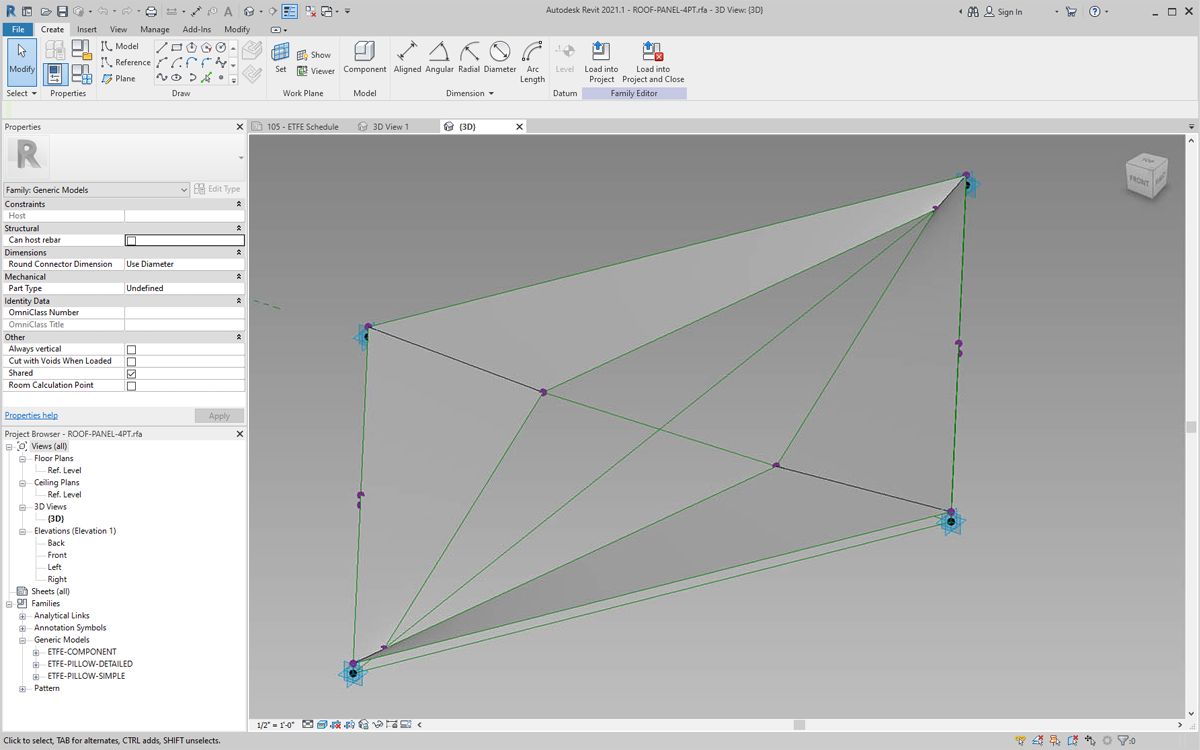Switch to the 3D View 1 tab
The height and width of the screenshot is (750, 1200).
coord(390,127)
